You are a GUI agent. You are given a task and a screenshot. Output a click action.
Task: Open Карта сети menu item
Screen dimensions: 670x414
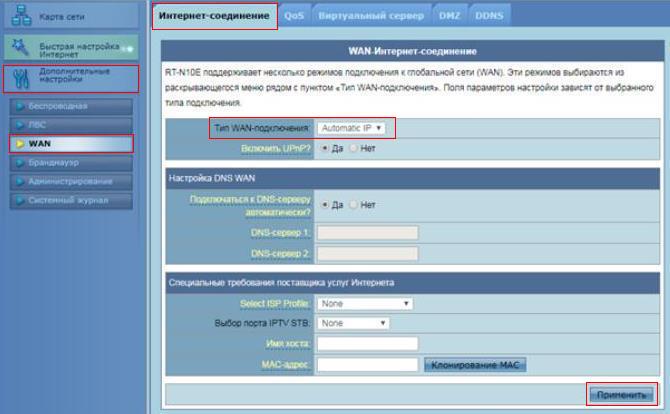tap(71, 16)
